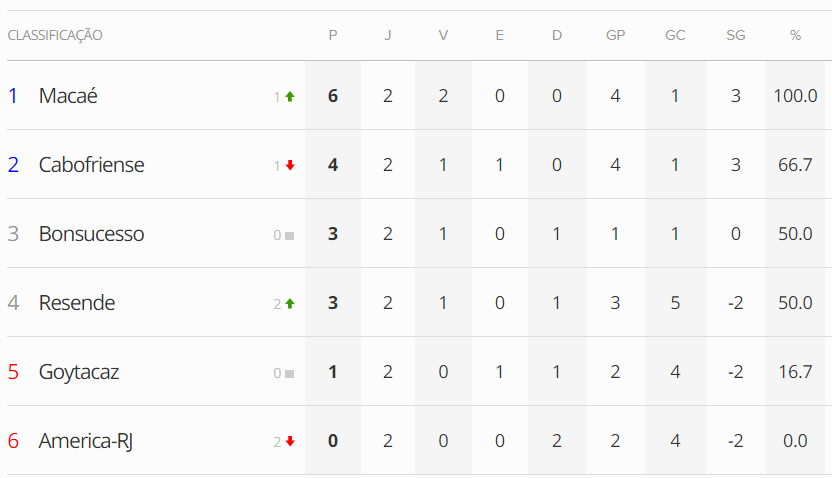Click the P points column header

333,36
